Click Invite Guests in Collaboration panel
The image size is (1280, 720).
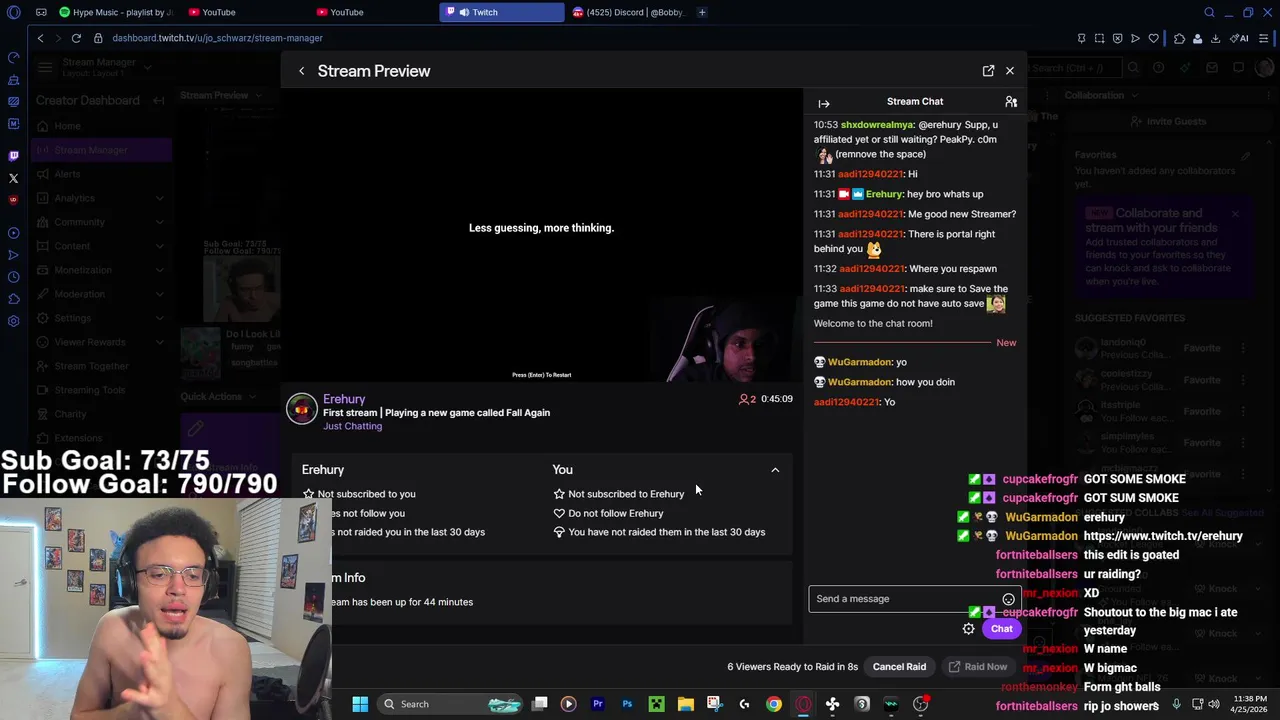[x=1167, y=122]
